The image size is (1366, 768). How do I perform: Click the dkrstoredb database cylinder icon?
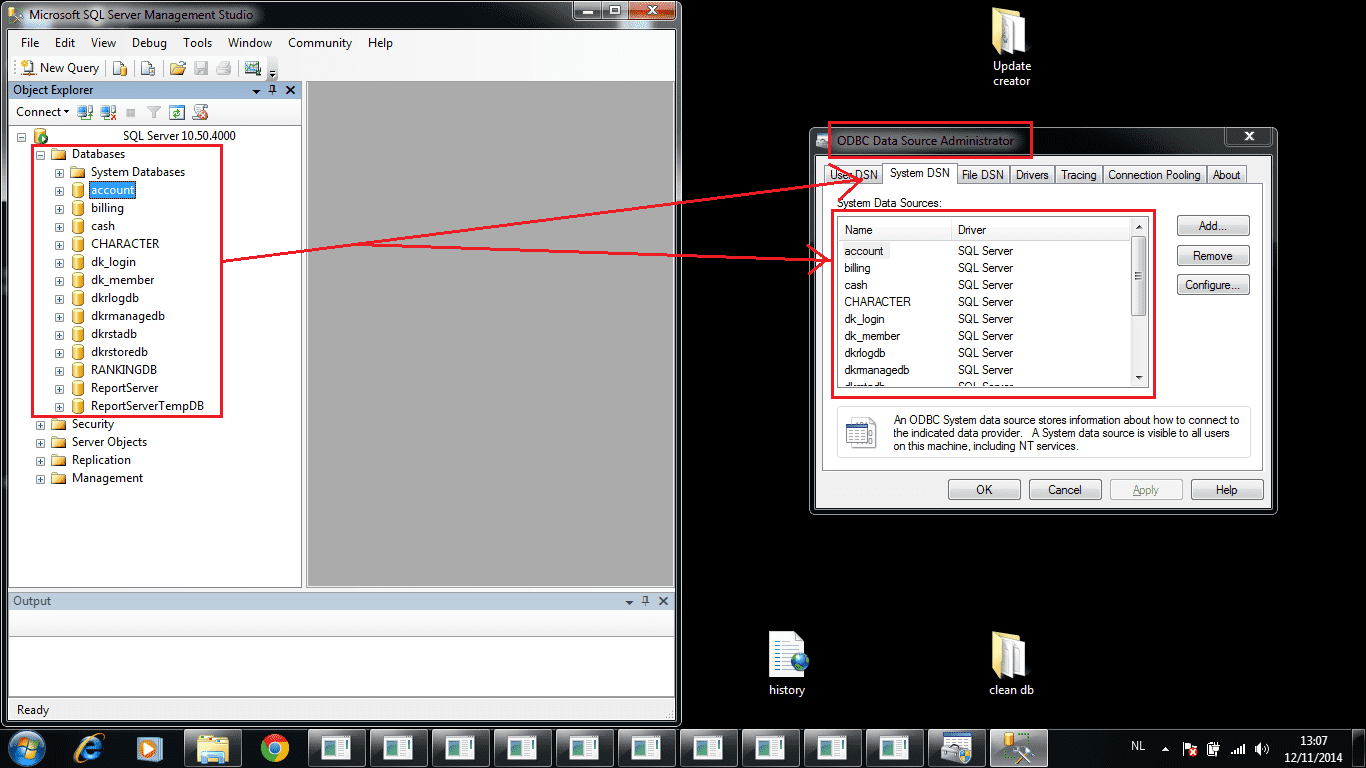[78, 352]
